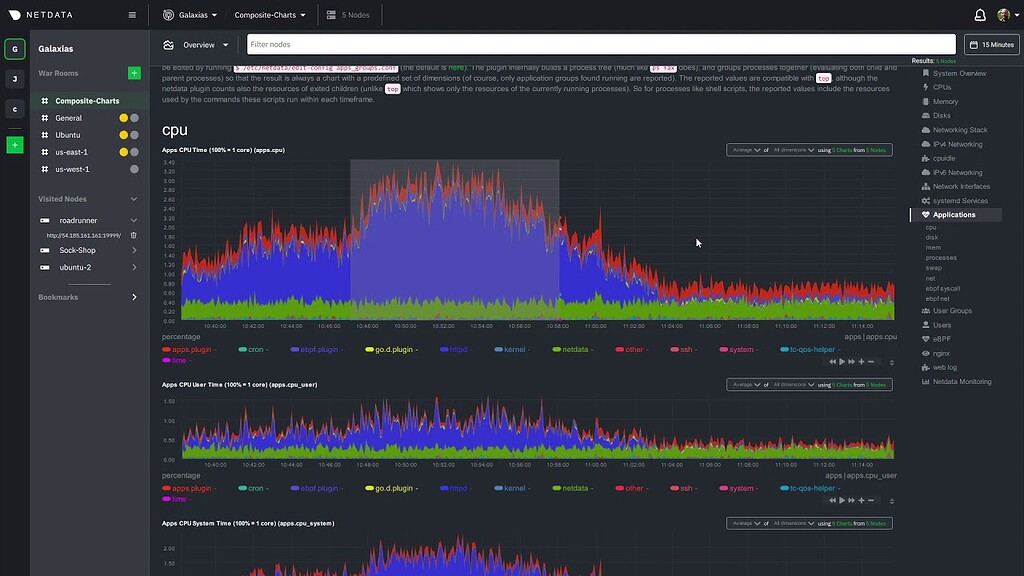Expand the All dimensions dropdown

[792, 149]
